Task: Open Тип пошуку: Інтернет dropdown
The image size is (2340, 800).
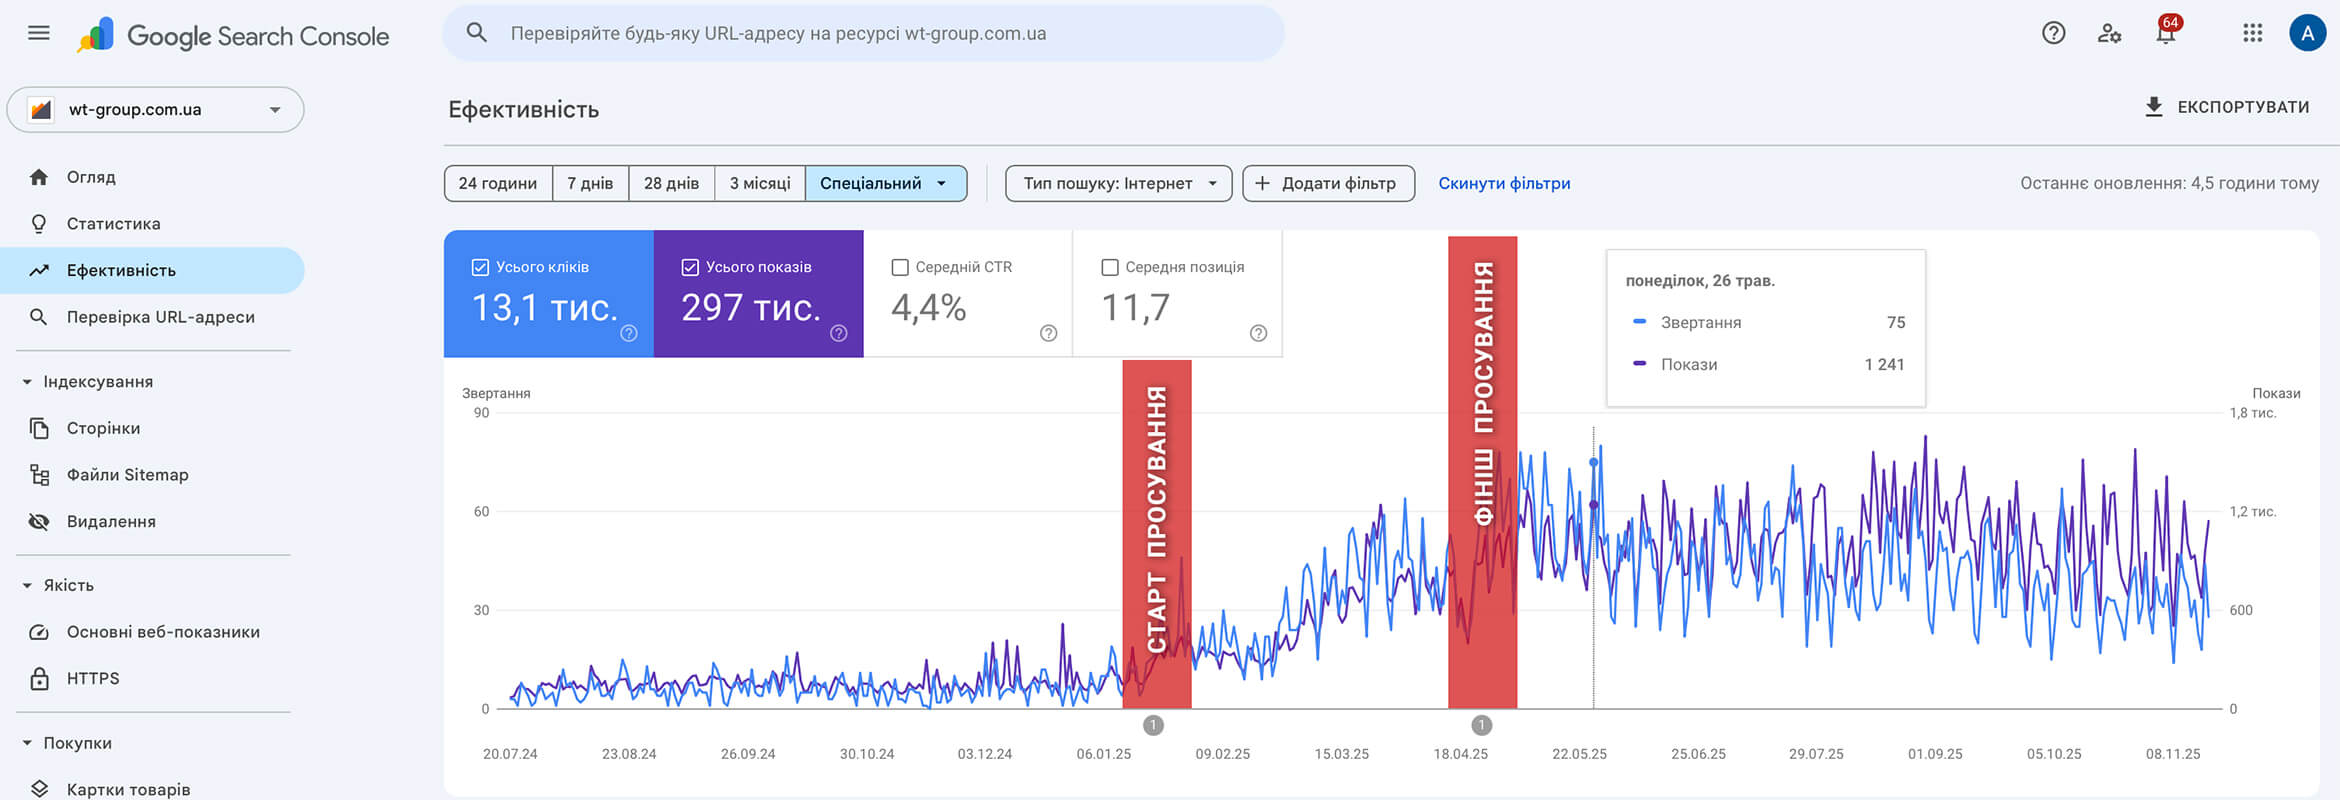Action: point(1118,183)
